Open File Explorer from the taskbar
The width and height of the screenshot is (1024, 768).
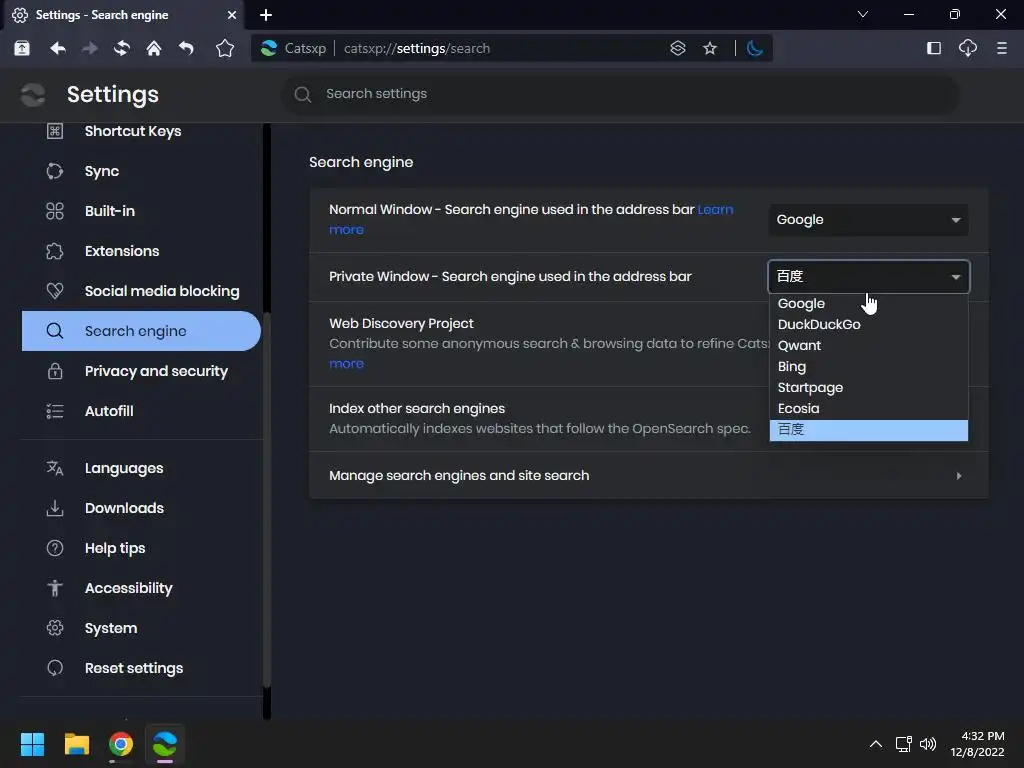point(76,744)
